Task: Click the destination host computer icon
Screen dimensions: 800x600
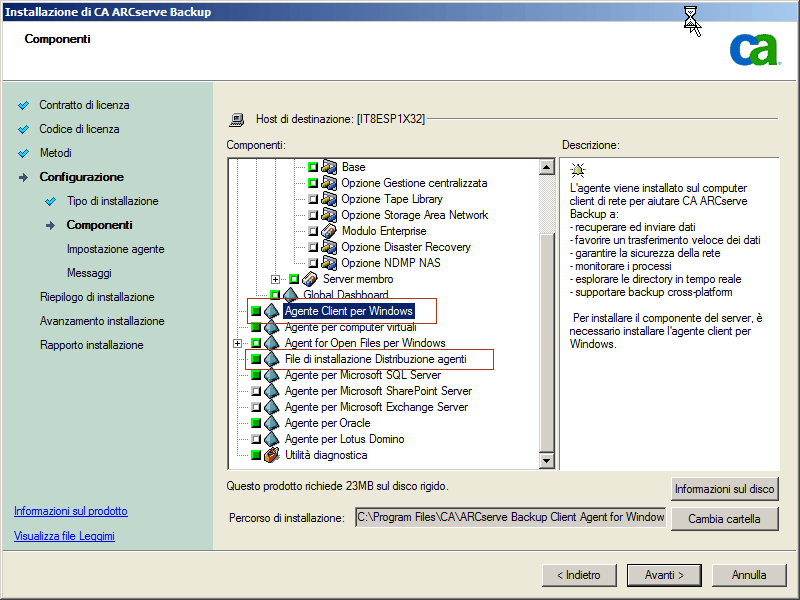Action: pos(236,119)
